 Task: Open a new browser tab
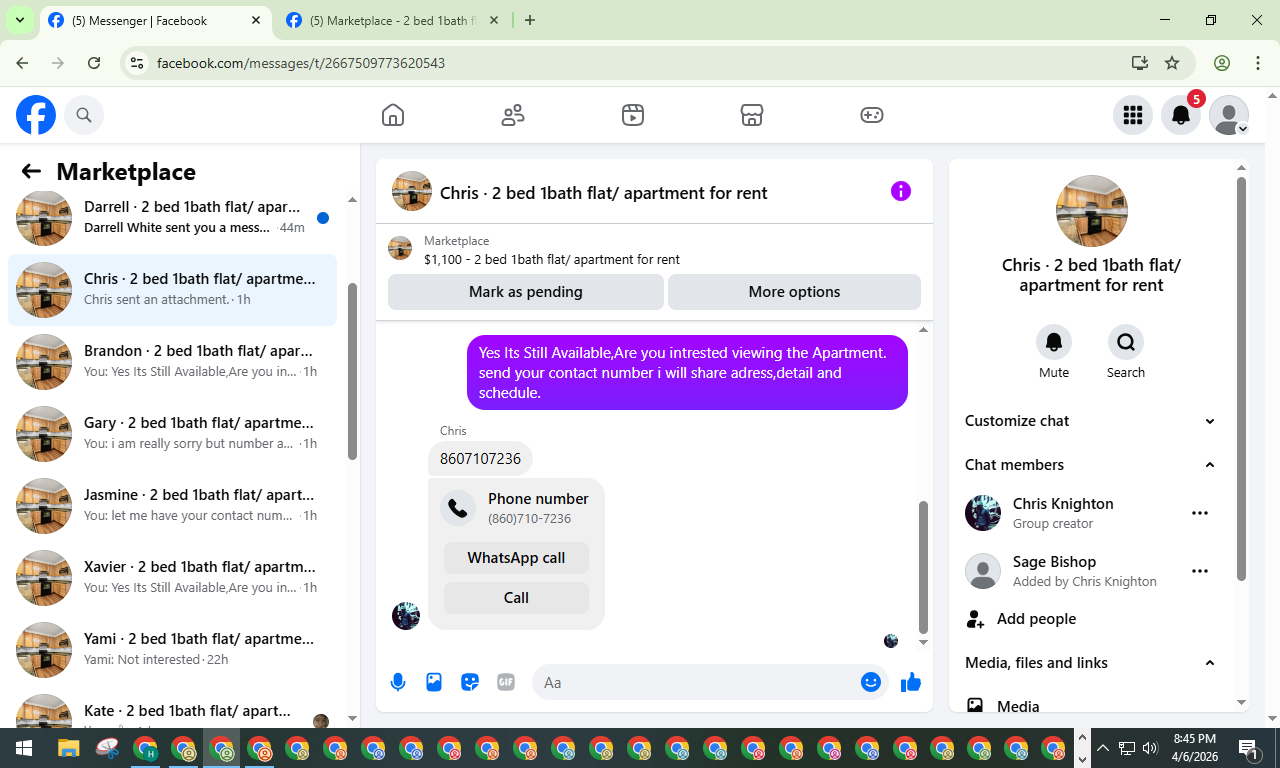530,20
